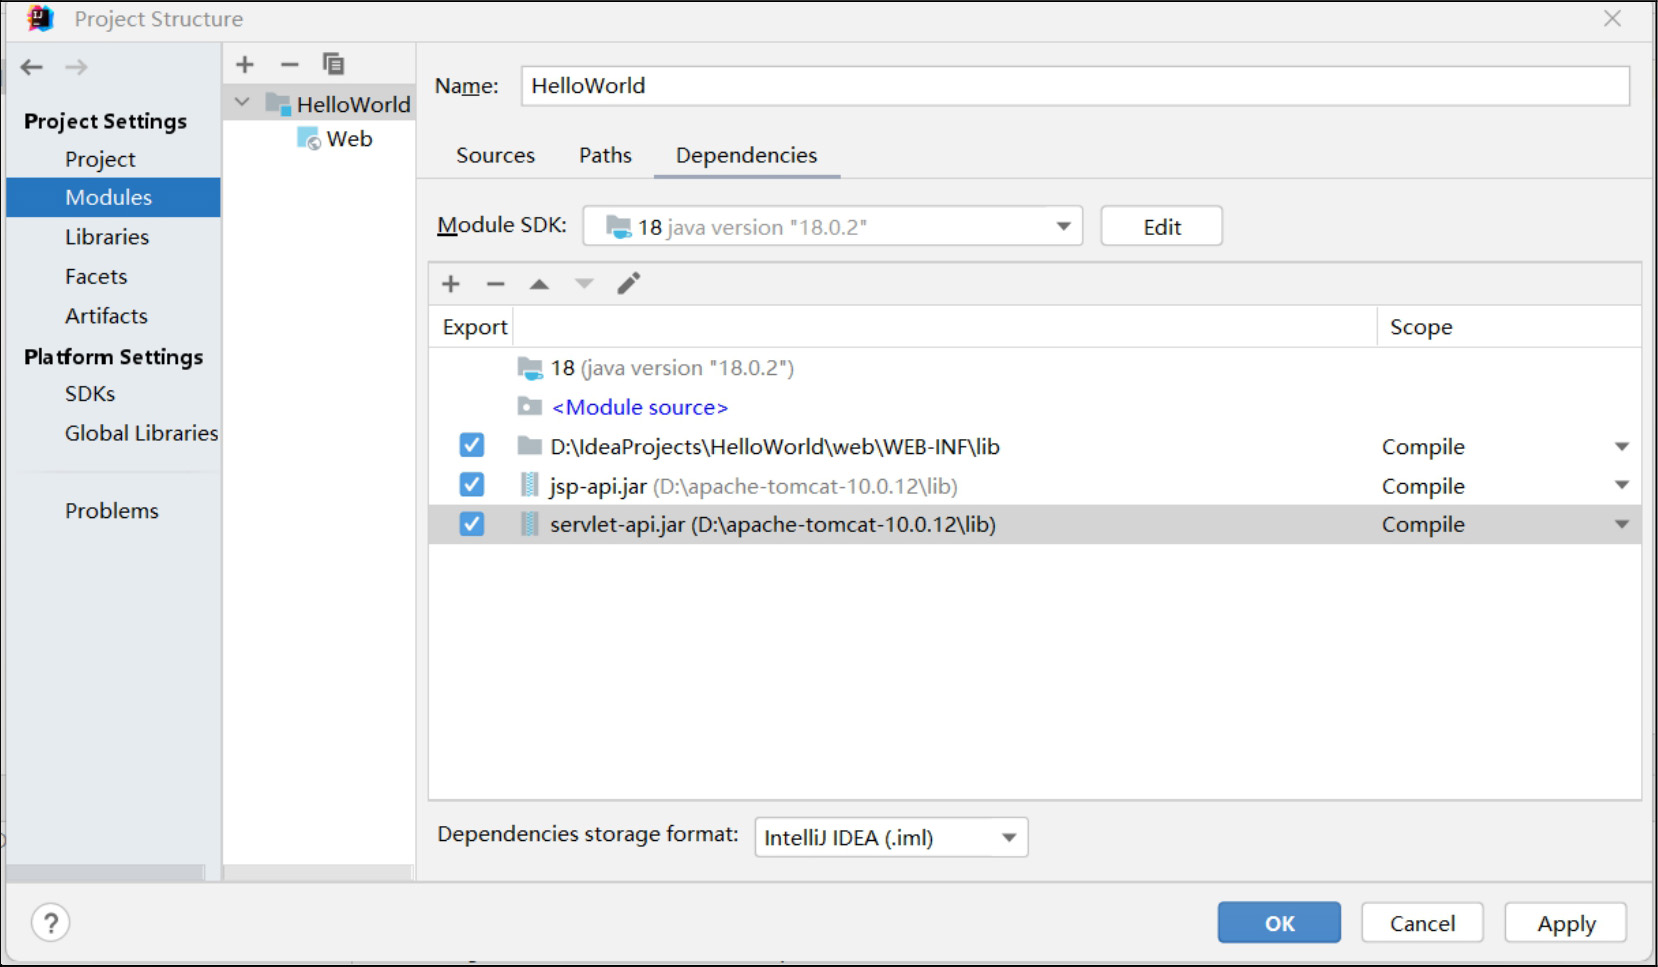Remove the selected module with minus icon
1658x967 pixels.
(x=290, y=65)
